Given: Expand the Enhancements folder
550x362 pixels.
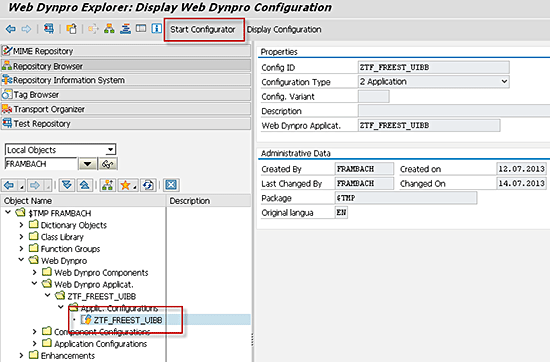Looking at the screenshot, I should click(21, 355).
